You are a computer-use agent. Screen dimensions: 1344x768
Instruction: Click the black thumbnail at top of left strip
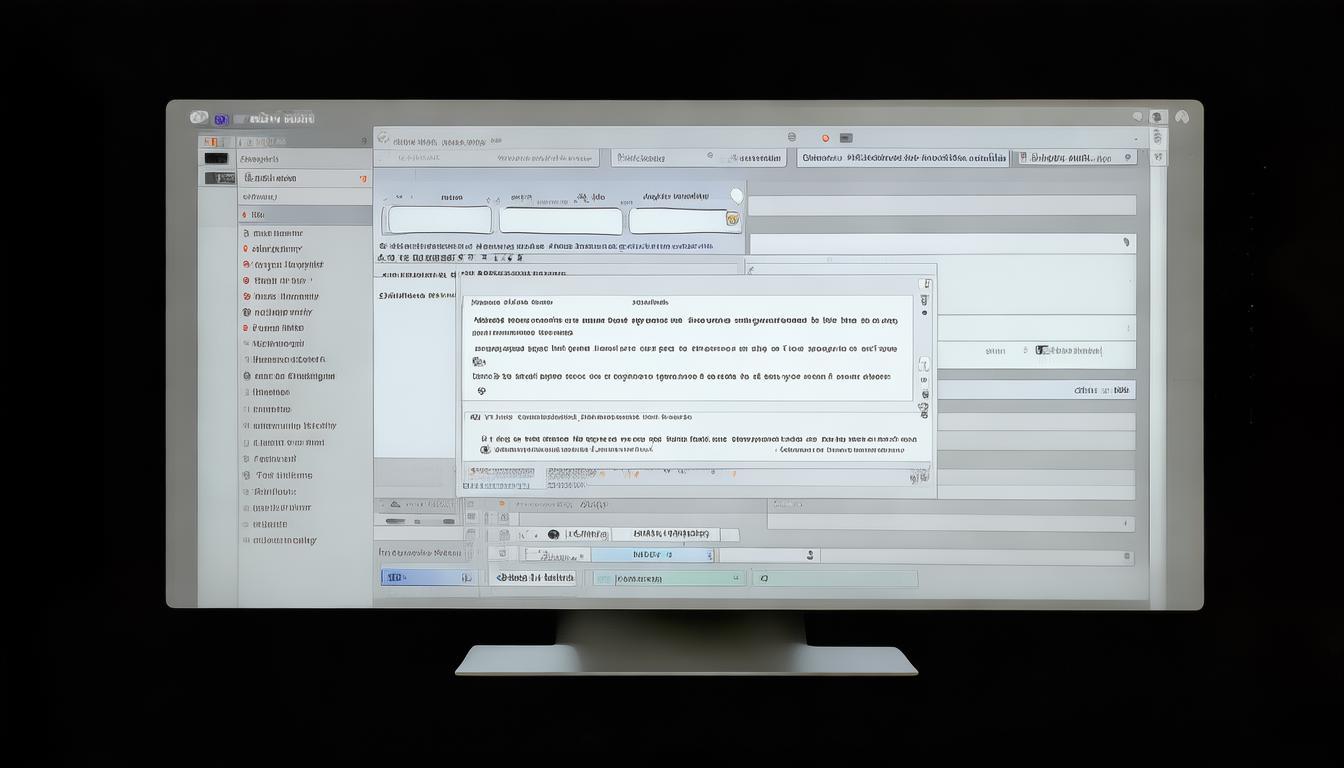pyautogui.click(x=216, y=159)
